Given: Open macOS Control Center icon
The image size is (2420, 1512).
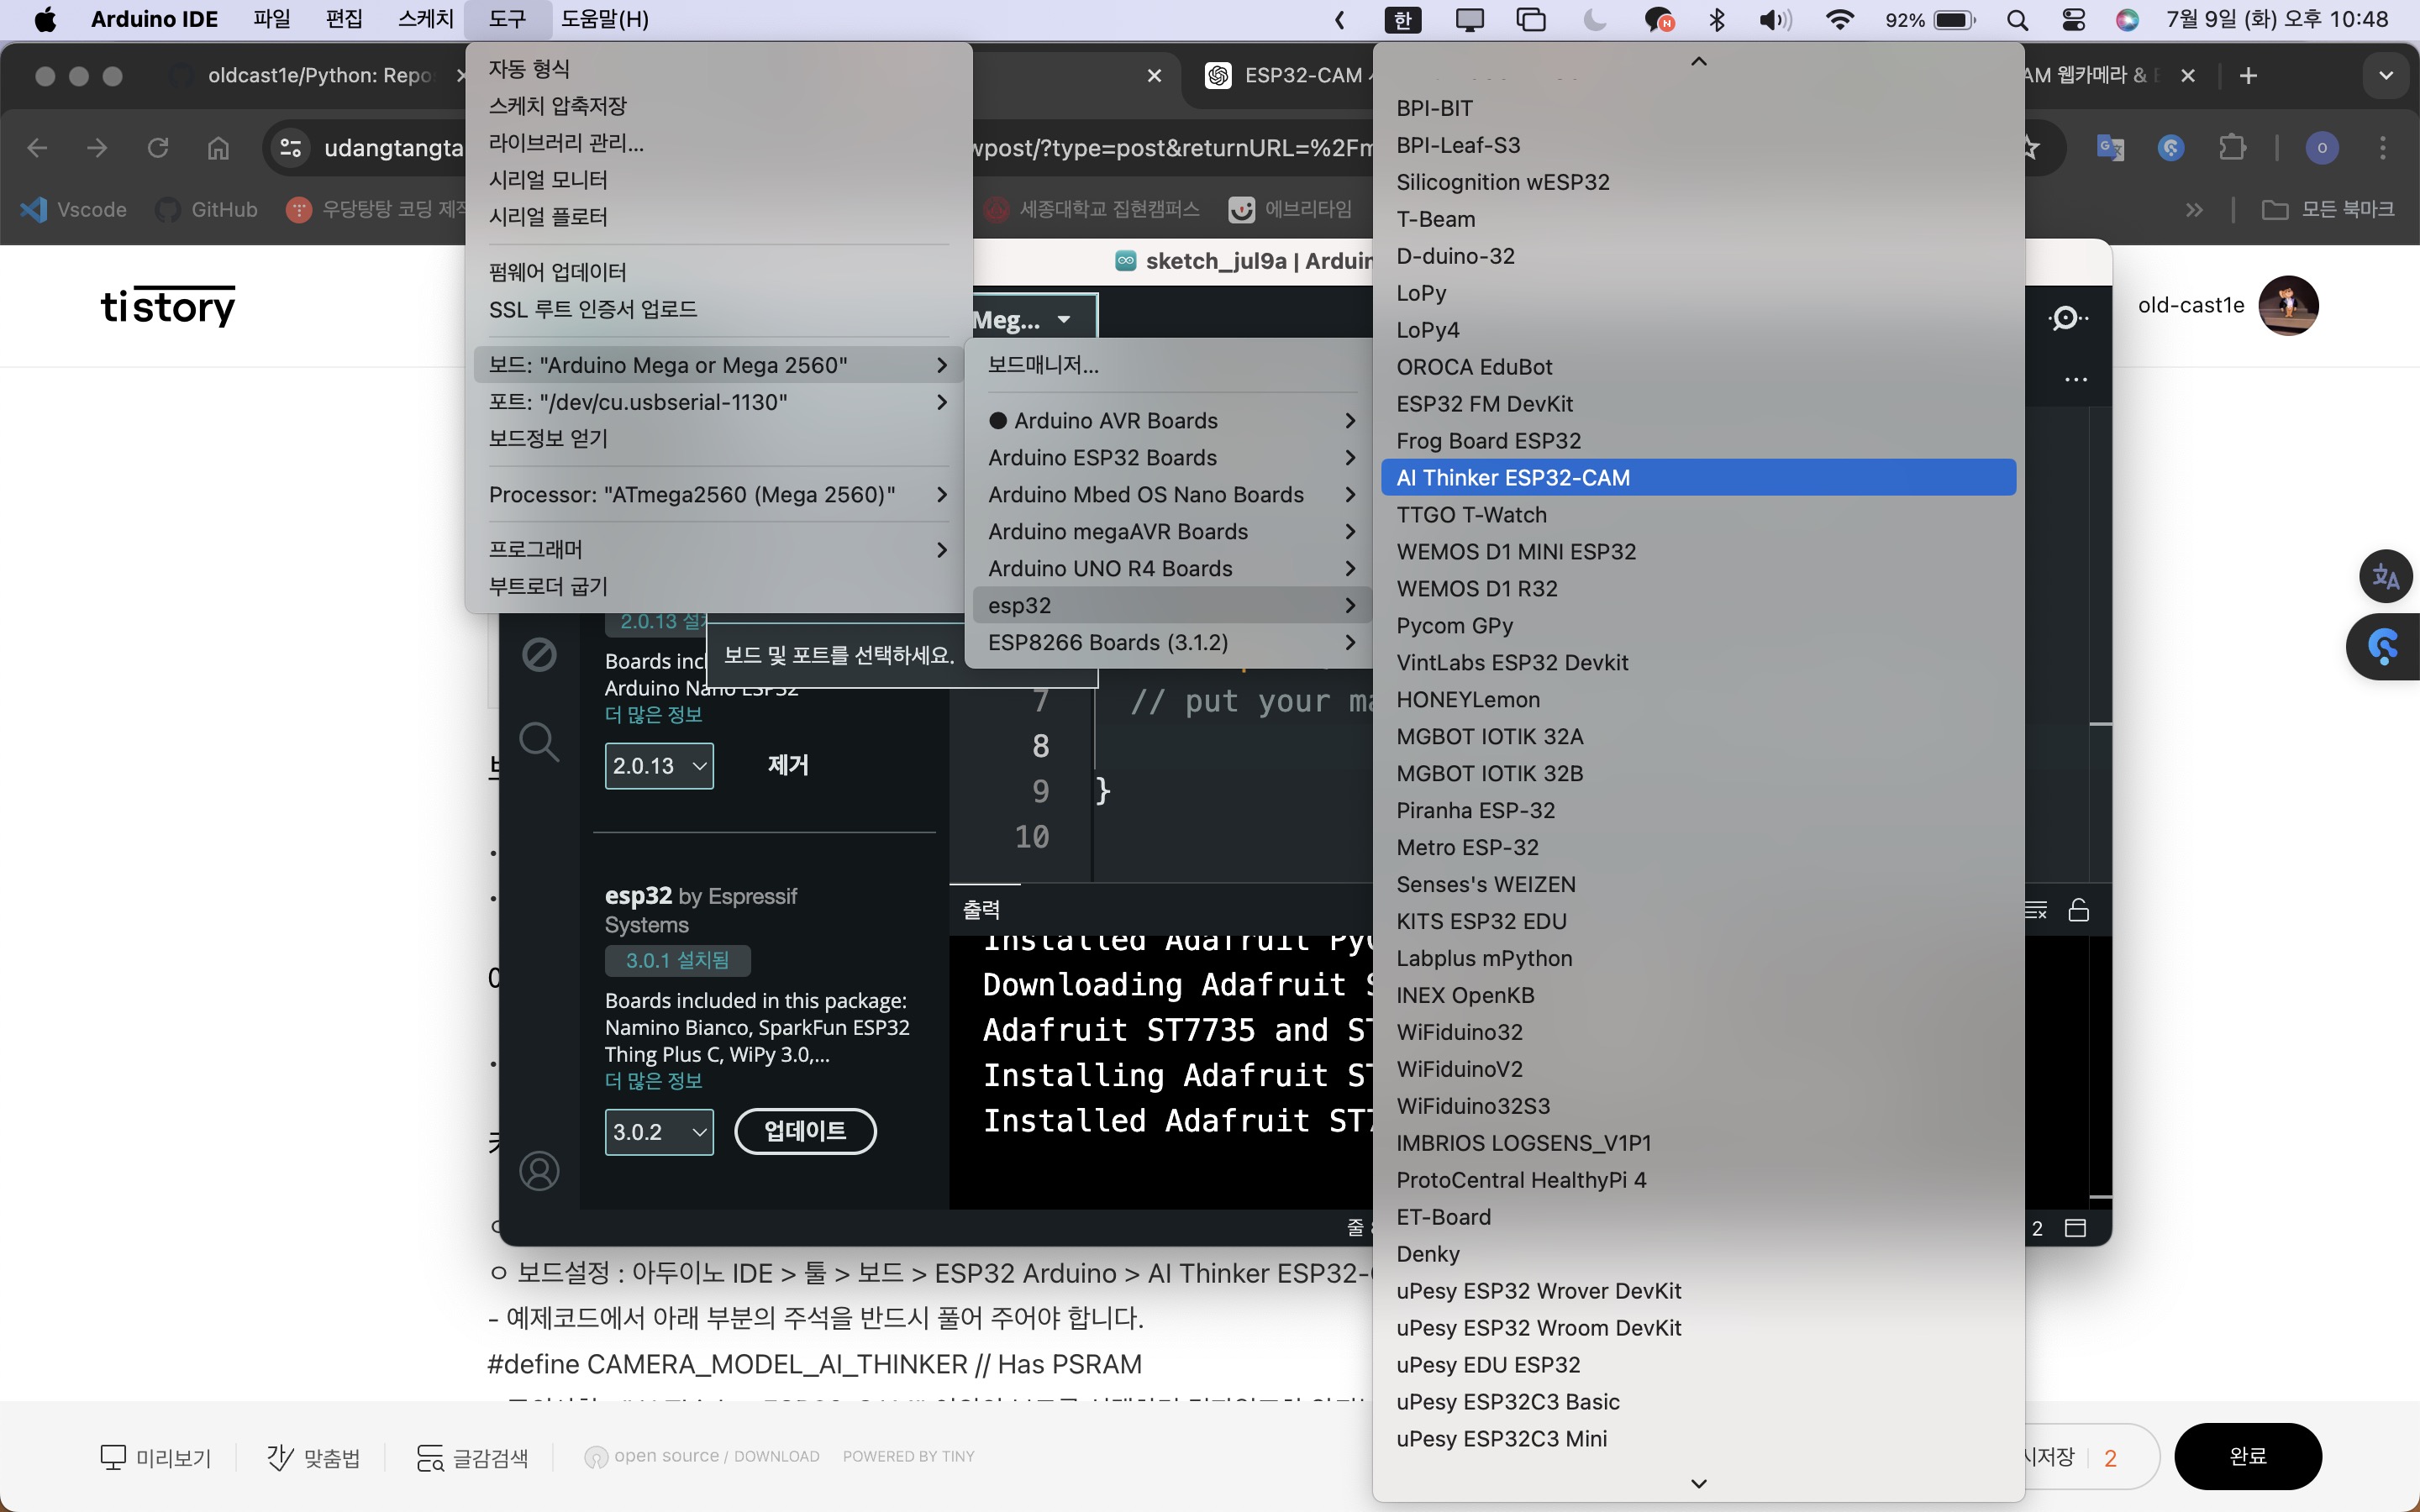Looking at the screenshot, I should [2073, 20].
